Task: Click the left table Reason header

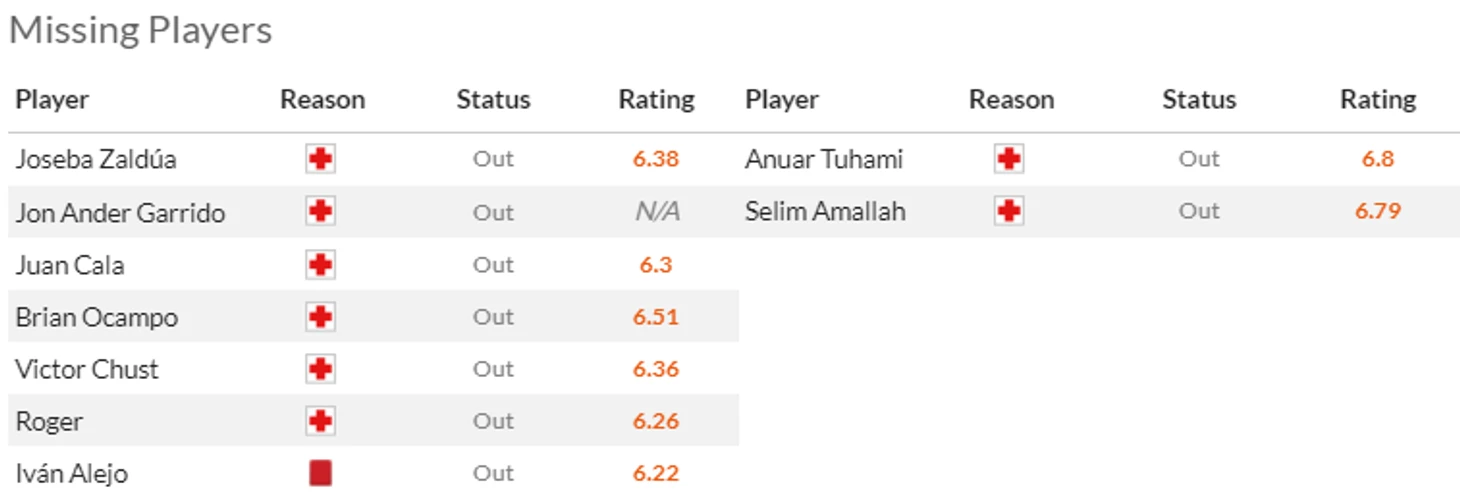Action: (x=322, y=100)
